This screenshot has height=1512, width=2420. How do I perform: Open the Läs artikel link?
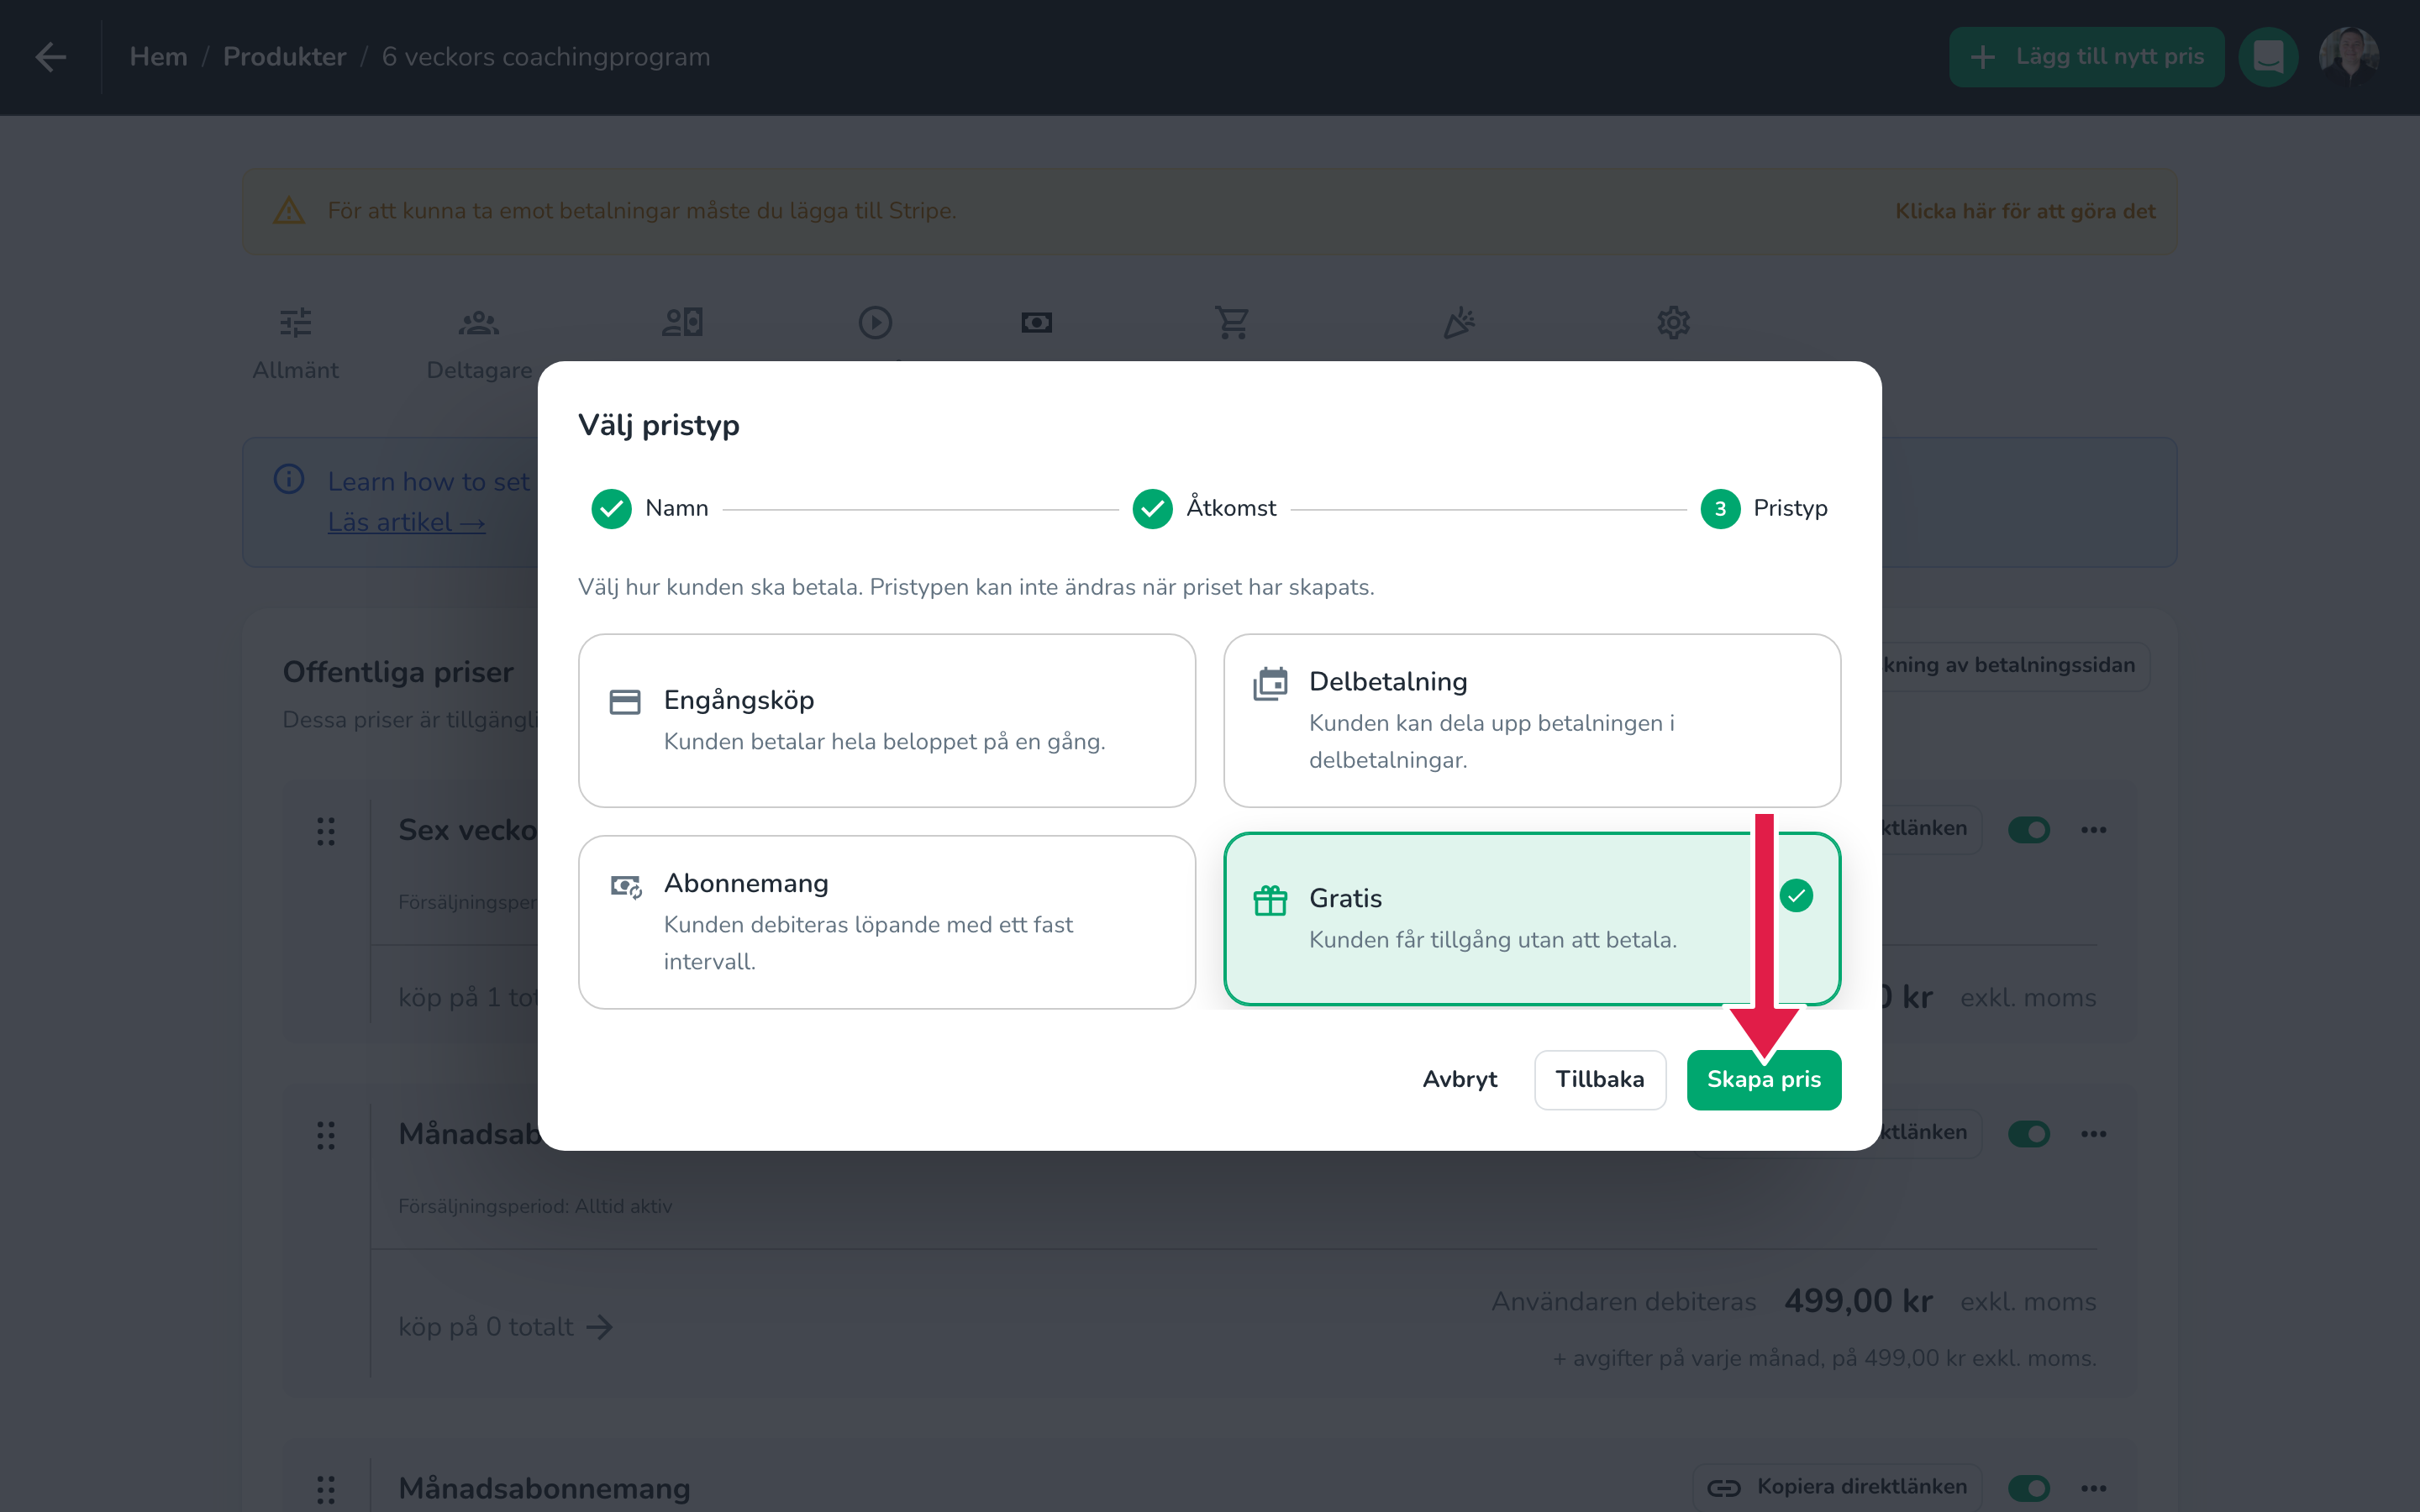407,522
